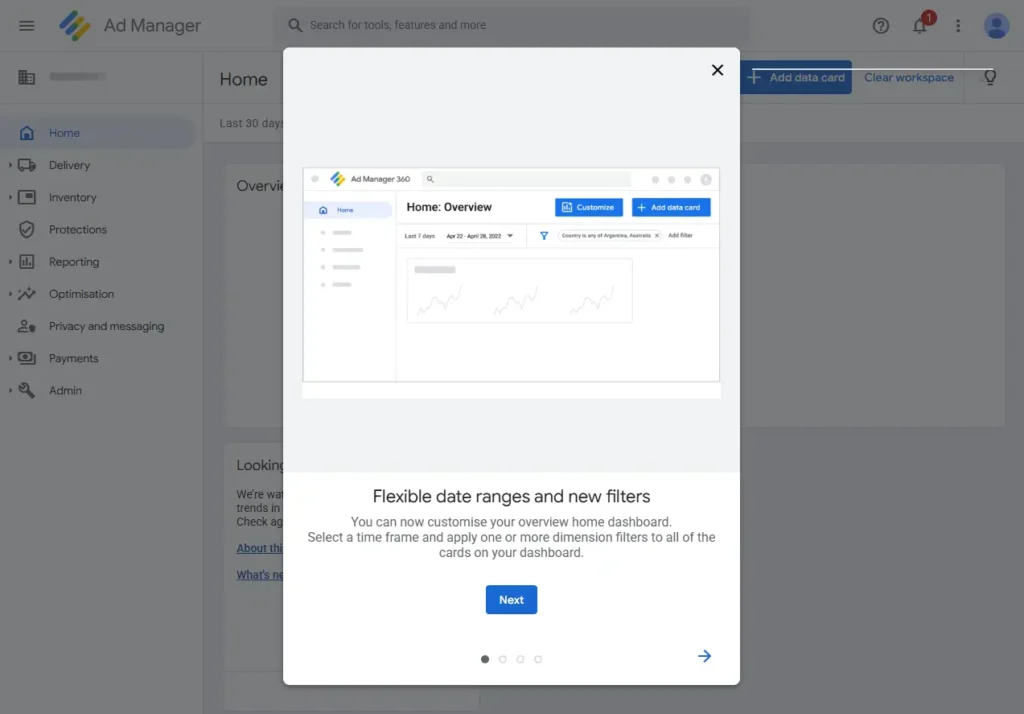The image size is (1024, 714).
Task: Click the Protections shield icon
Action: [27, 229]
